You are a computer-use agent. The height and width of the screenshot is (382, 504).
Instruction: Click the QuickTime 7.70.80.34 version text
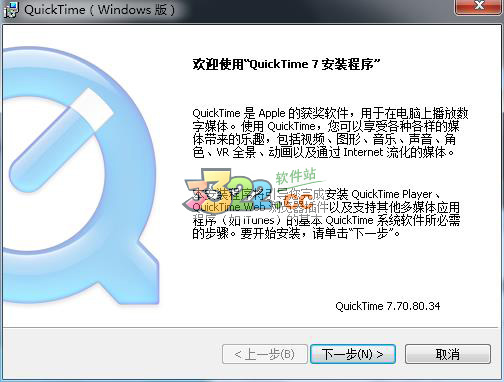(x=388, y=306)
